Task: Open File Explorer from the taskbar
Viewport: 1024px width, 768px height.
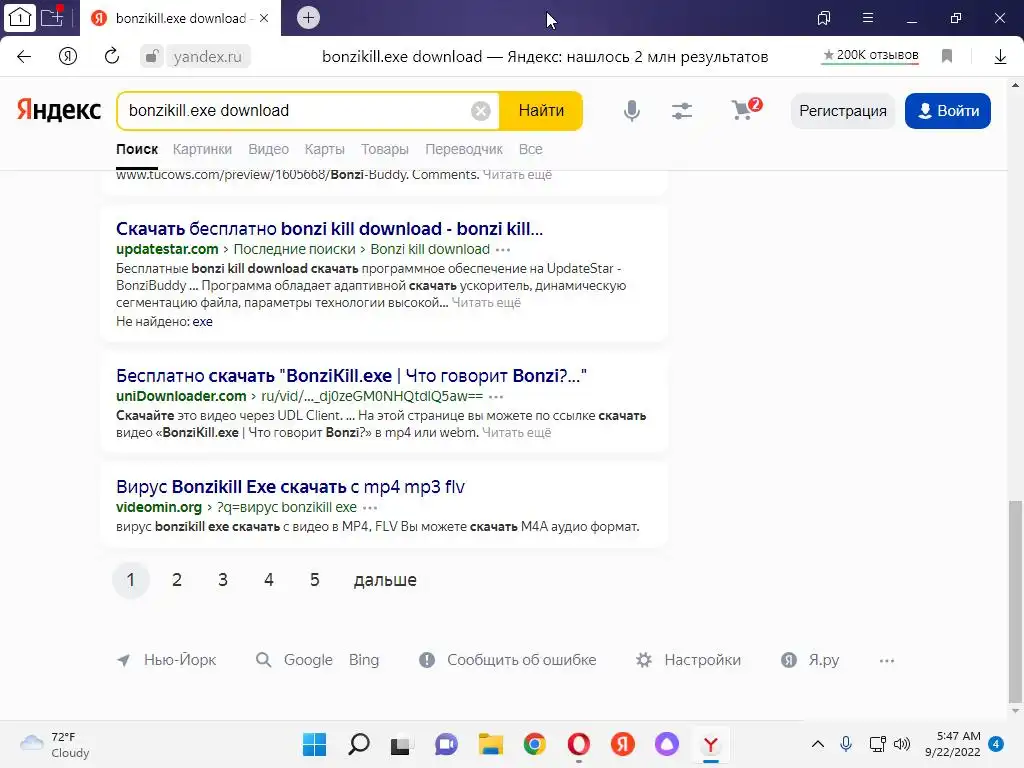Action: point(490,744)
